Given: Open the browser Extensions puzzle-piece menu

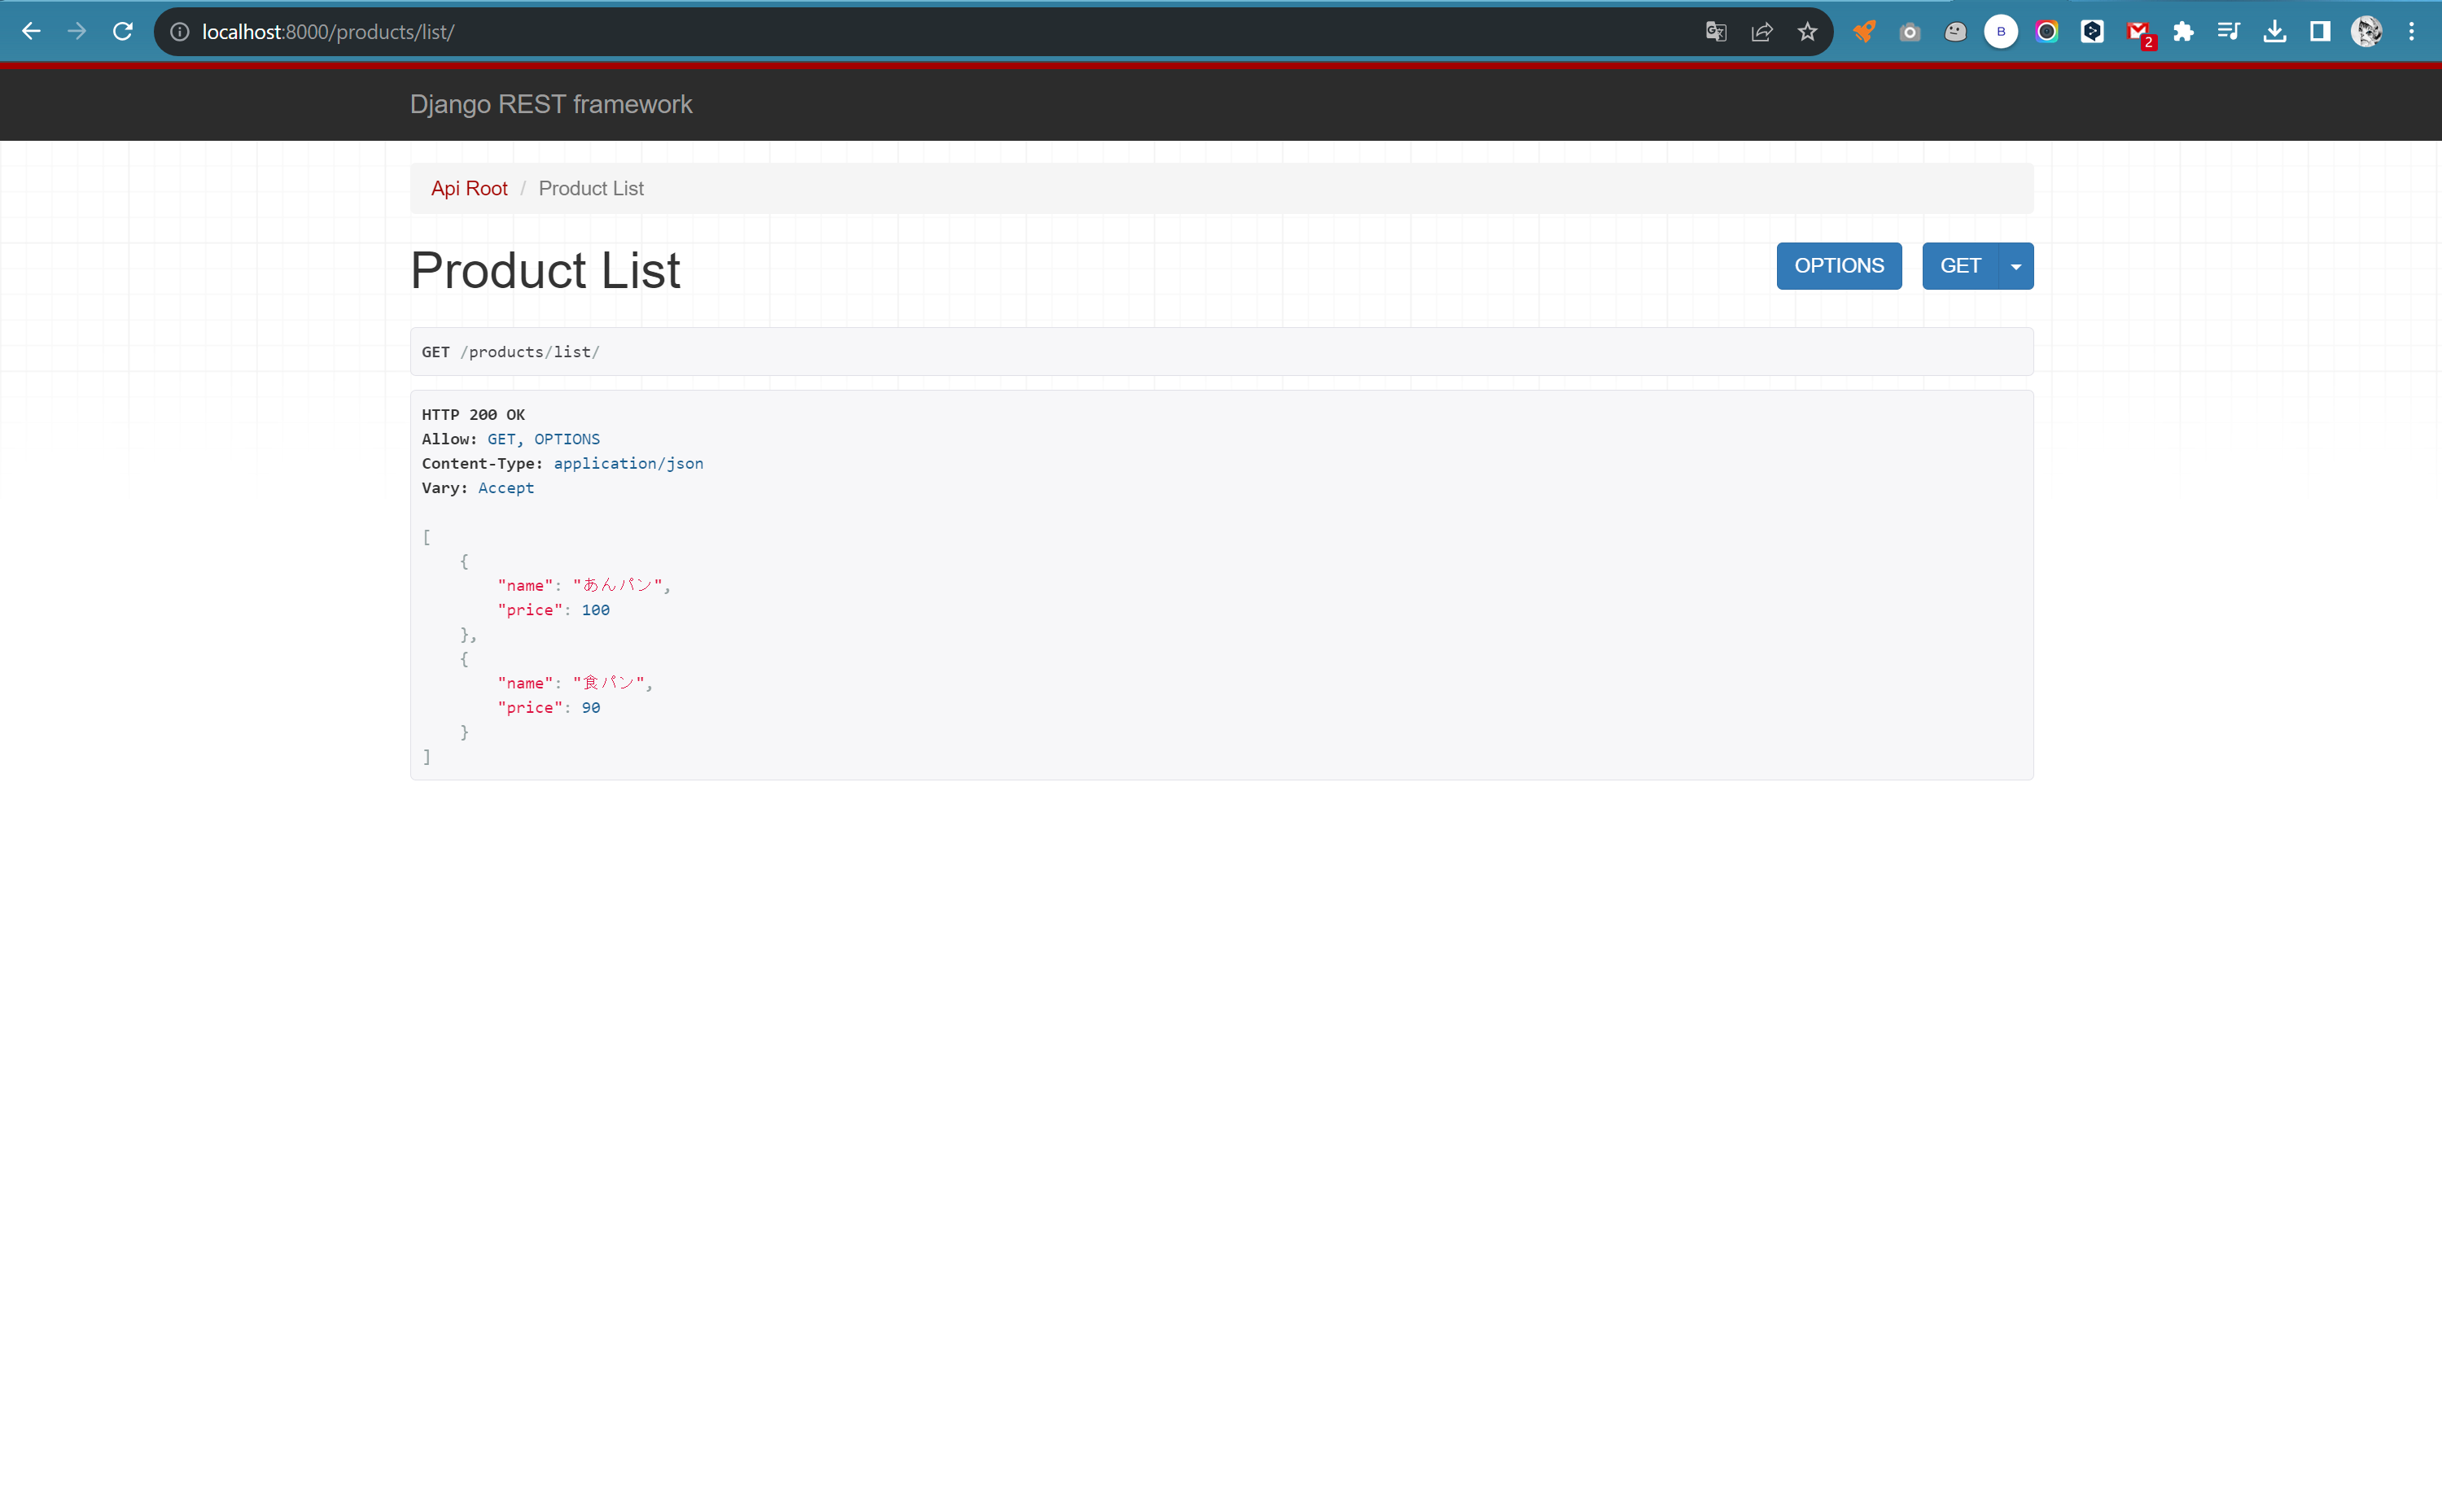Looking at the screenshot, I should coord(2184,31).
